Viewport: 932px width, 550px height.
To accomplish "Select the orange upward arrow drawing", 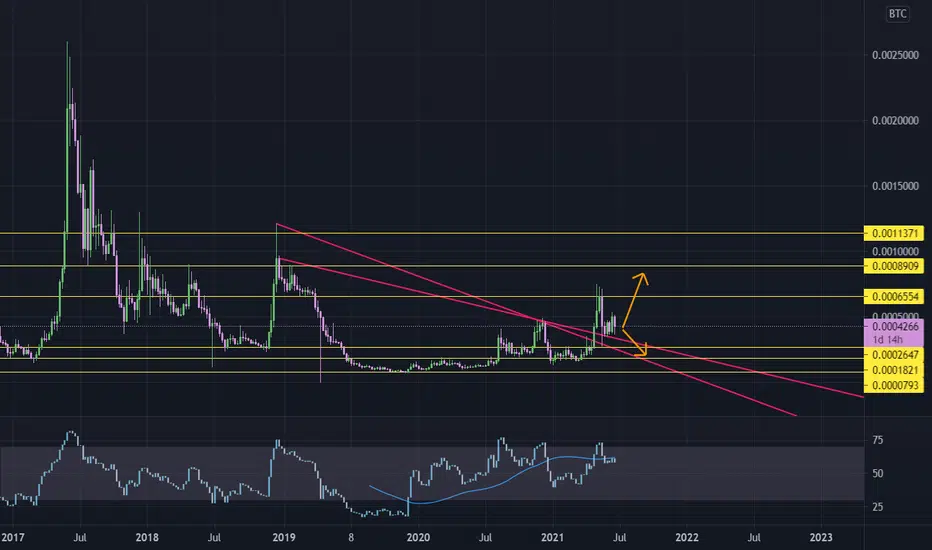I will pyautogui.click(x=634, y=300).
